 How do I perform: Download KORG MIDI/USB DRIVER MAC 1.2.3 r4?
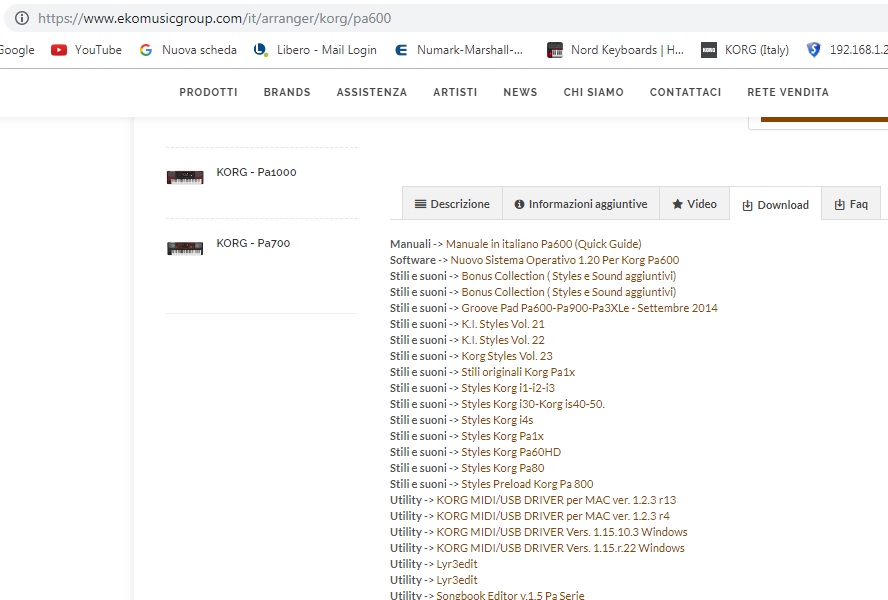point(553,516)
